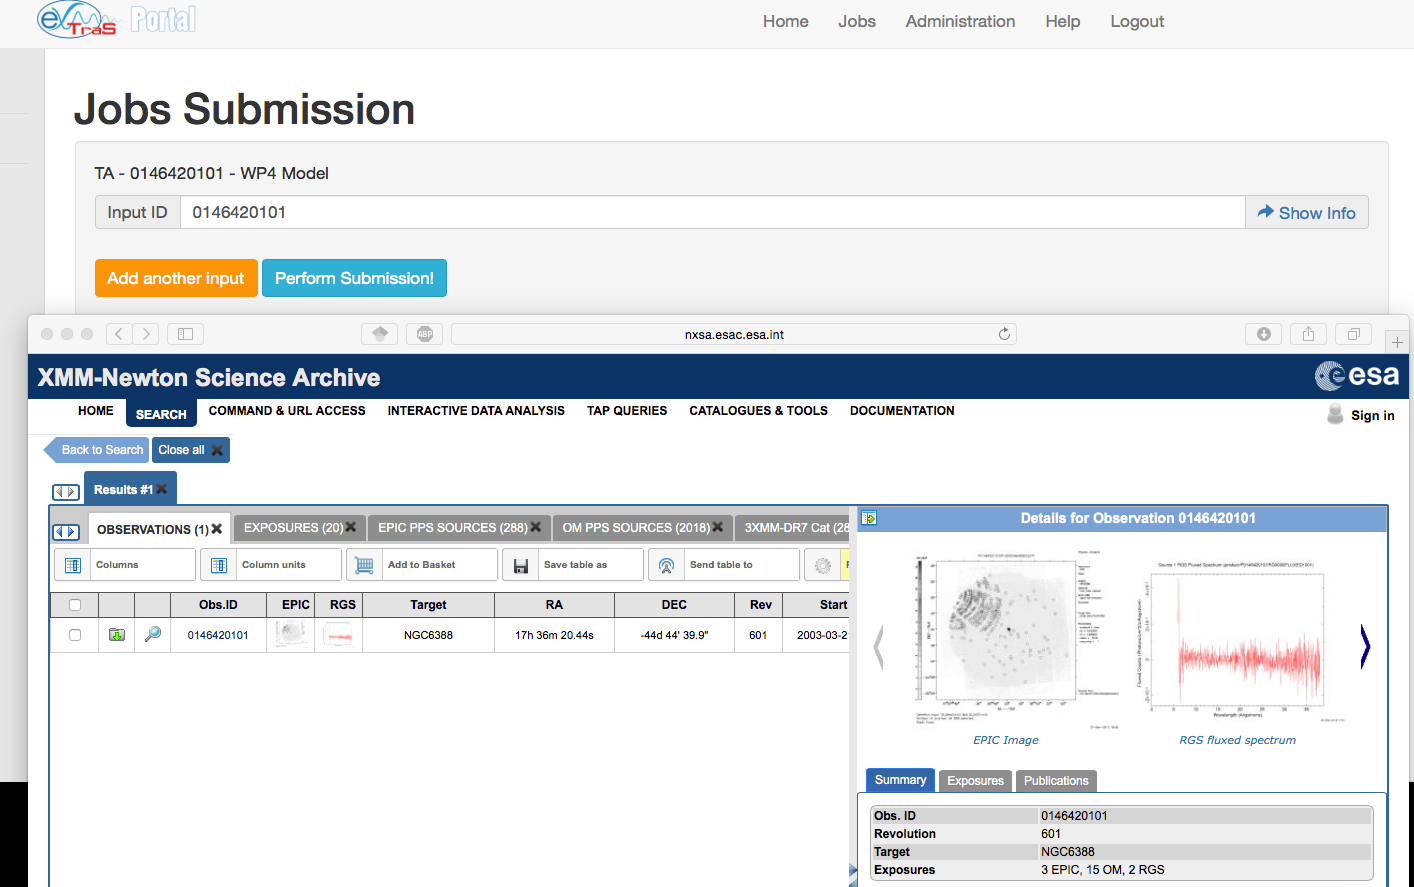
Task: Tick the checkbox for observation 0146420101
Action: pos(75,635)
